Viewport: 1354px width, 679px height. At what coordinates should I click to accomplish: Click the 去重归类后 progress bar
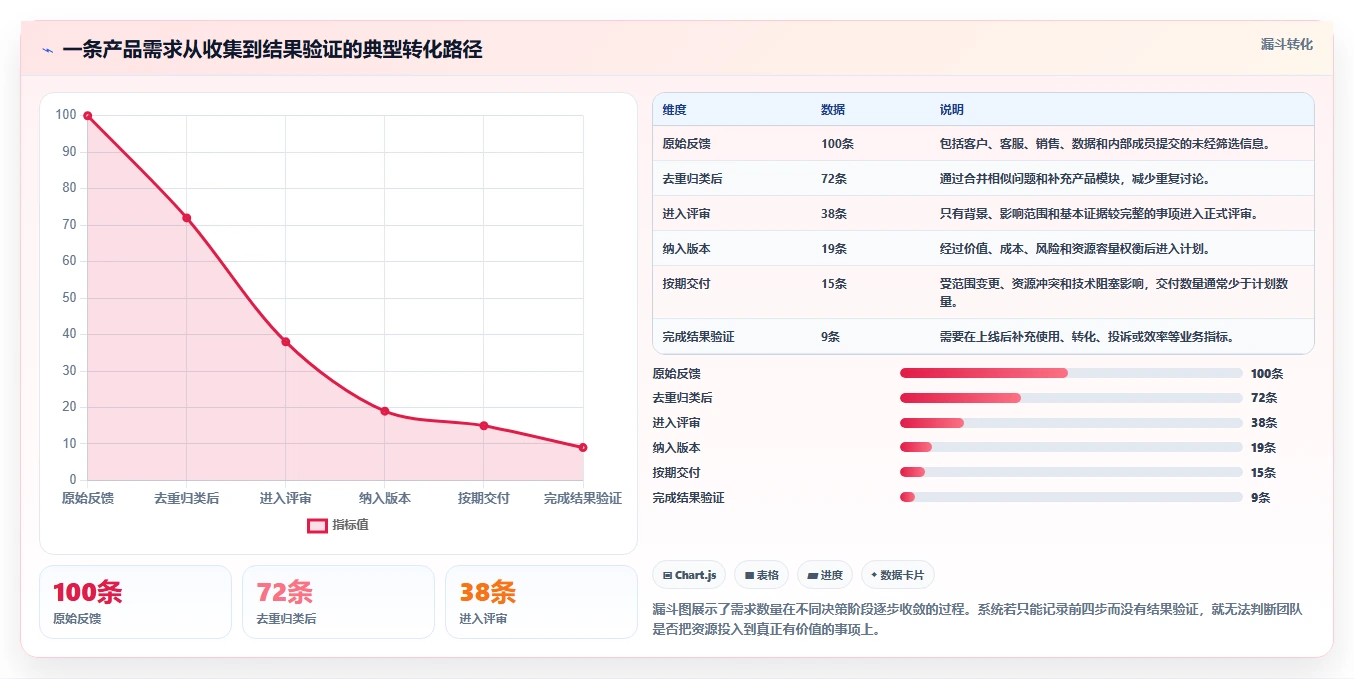point(1071,398)
